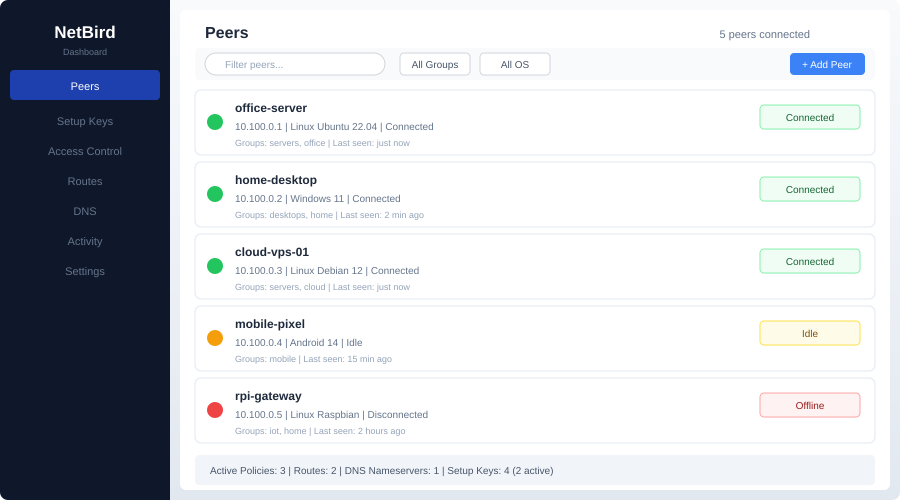Open Access Control page
900x500 pixels.
coord(85,151)
